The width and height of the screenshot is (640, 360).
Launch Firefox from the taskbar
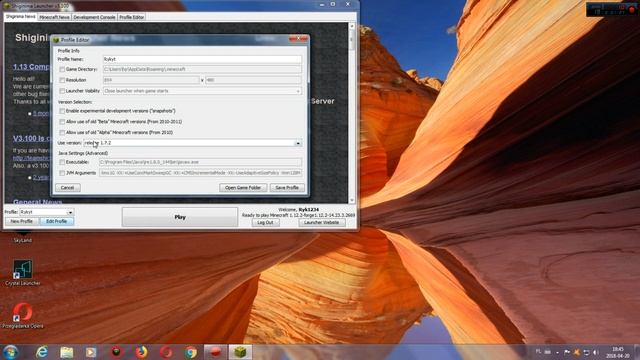click(141, 352)
